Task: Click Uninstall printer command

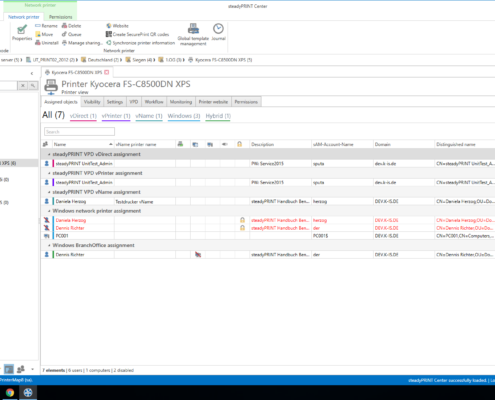Action: tap(47, 43)
